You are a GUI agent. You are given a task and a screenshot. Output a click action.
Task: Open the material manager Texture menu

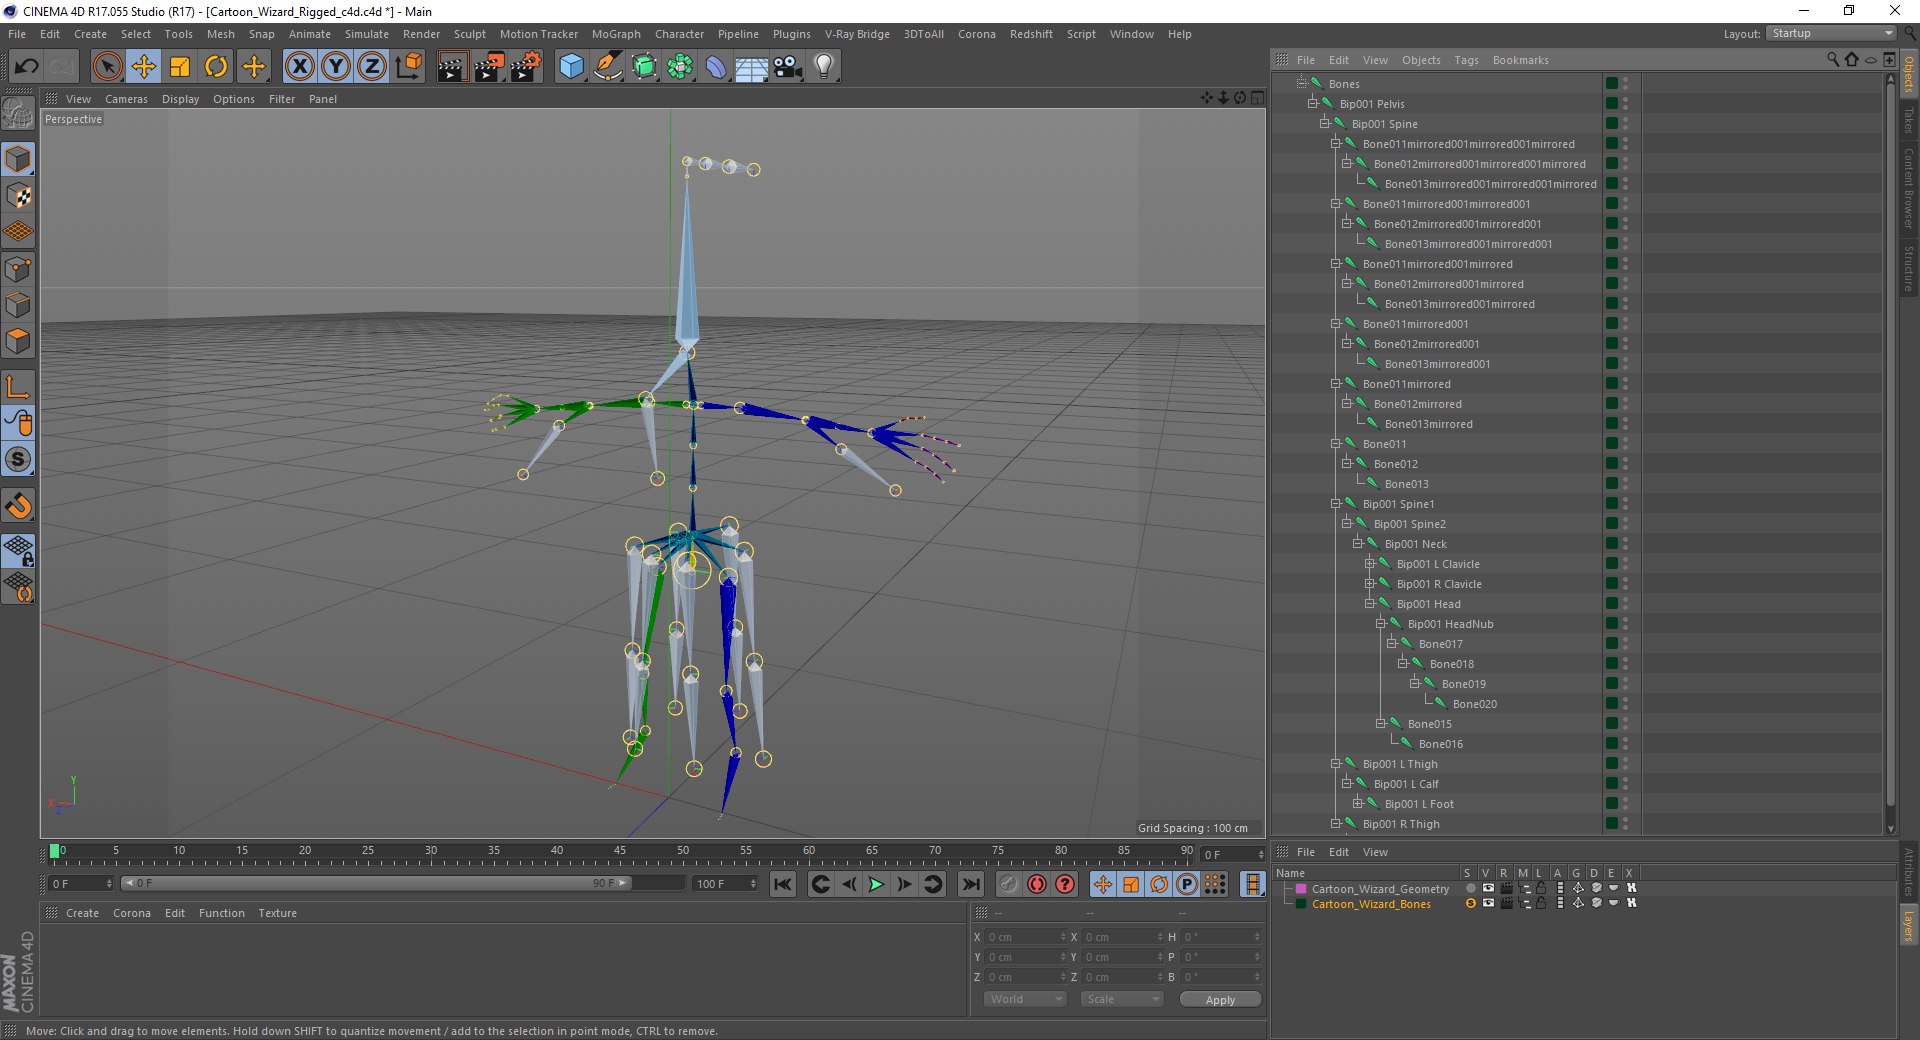coord(277,913)
